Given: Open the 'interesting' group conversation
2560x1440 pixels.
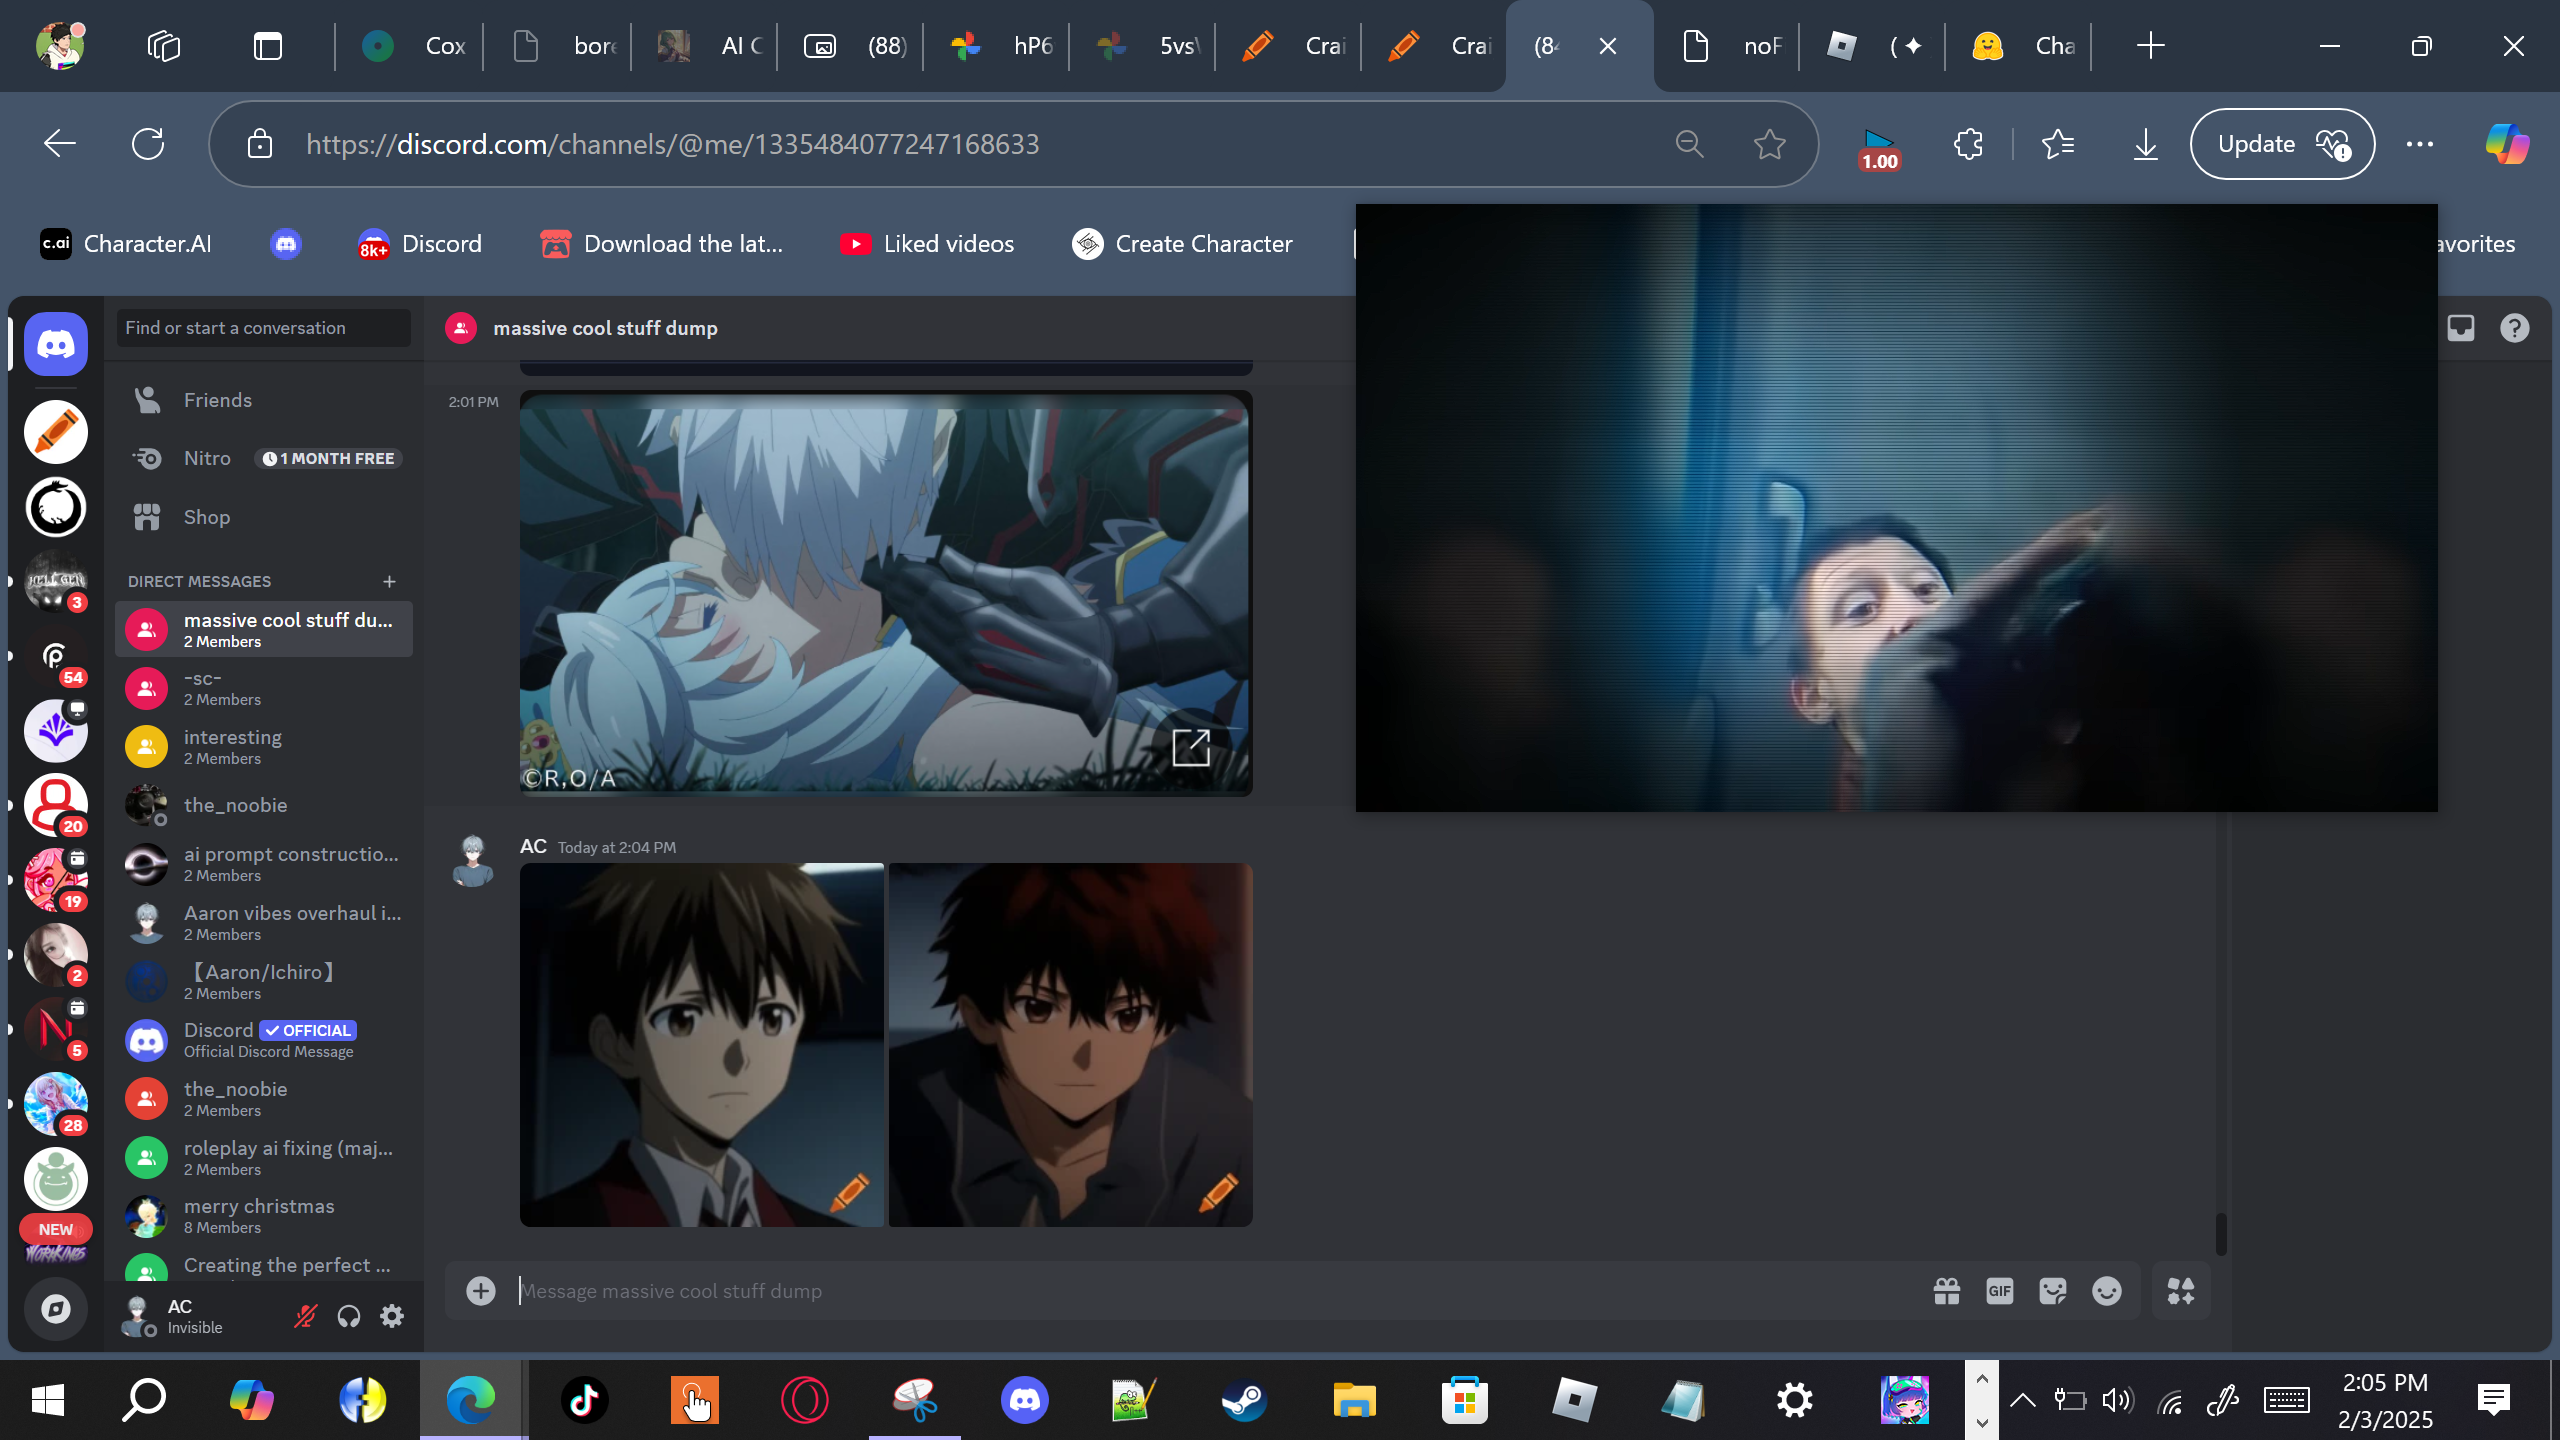Looking at the screenshot, I should click(264, 747).
